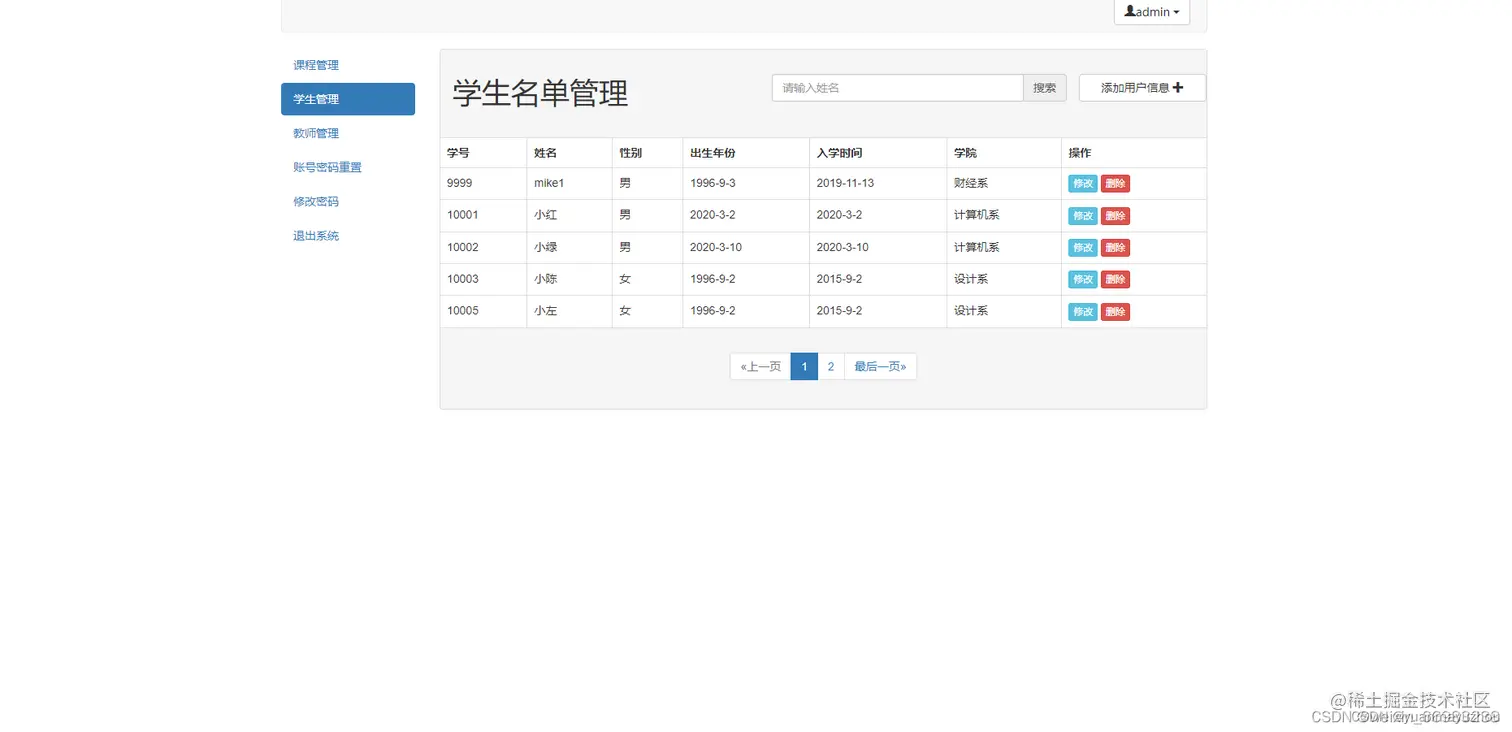Click 删除 for student 小红

1115,216
